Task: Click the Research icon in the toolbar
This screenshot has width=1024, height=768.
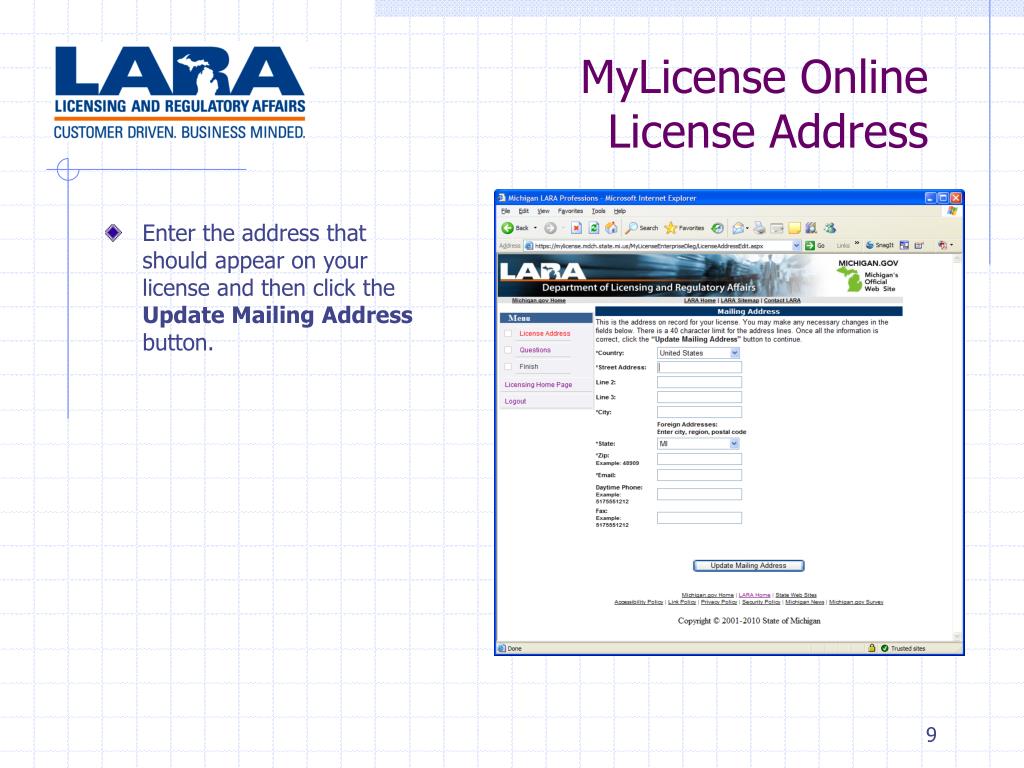Action: 811,228
